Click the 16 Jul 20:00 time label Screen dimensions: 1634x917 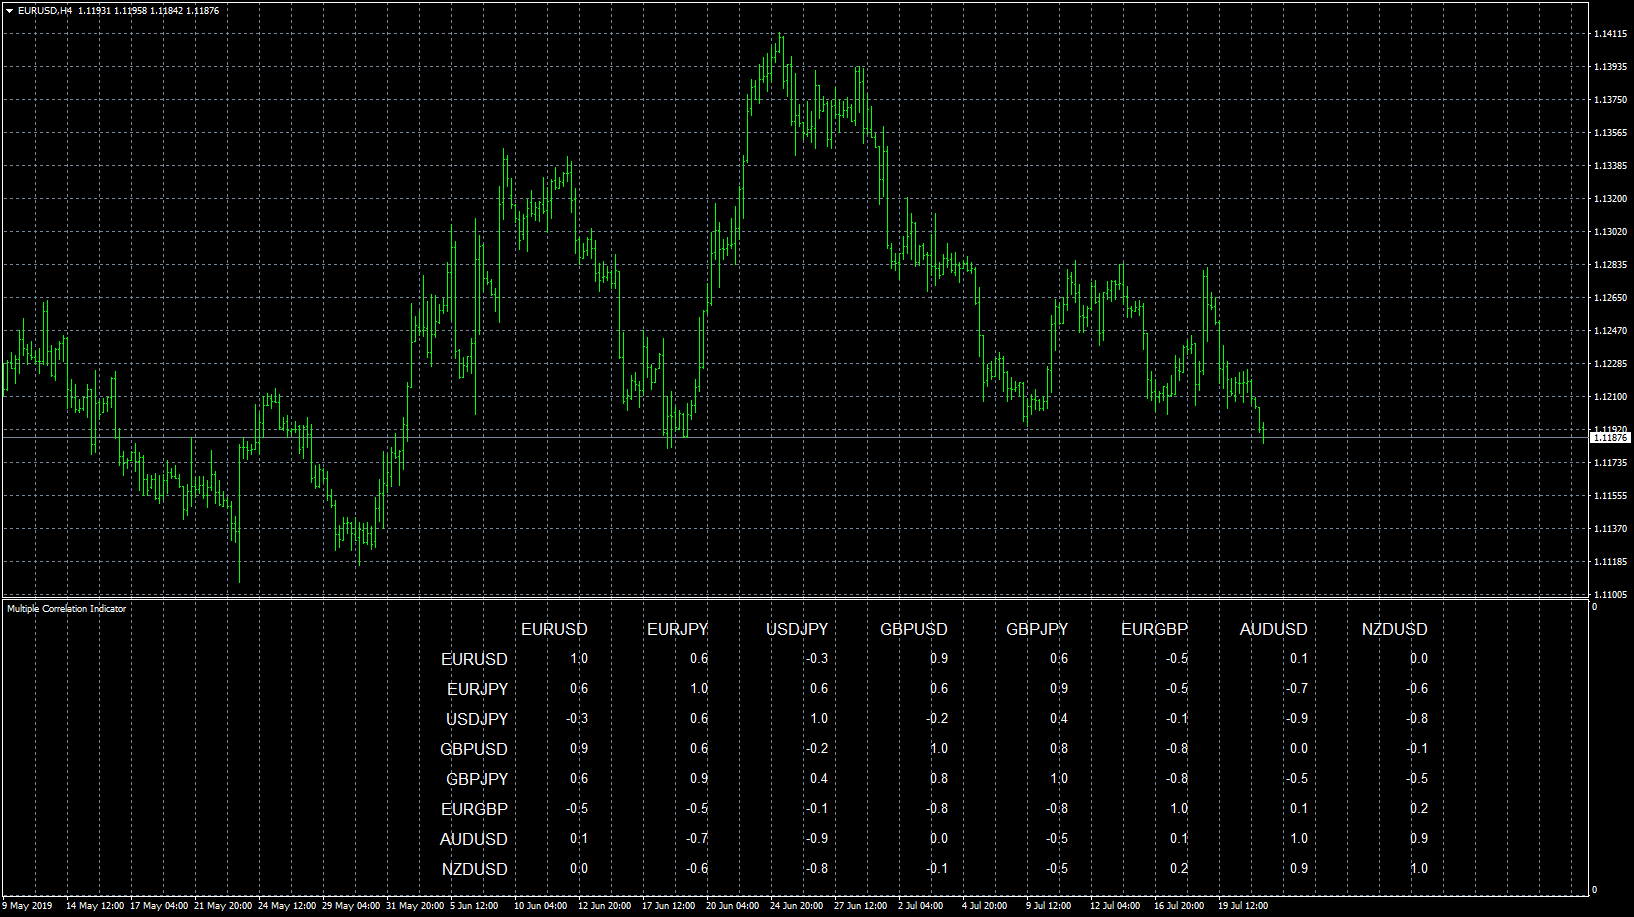point(1179,906)
